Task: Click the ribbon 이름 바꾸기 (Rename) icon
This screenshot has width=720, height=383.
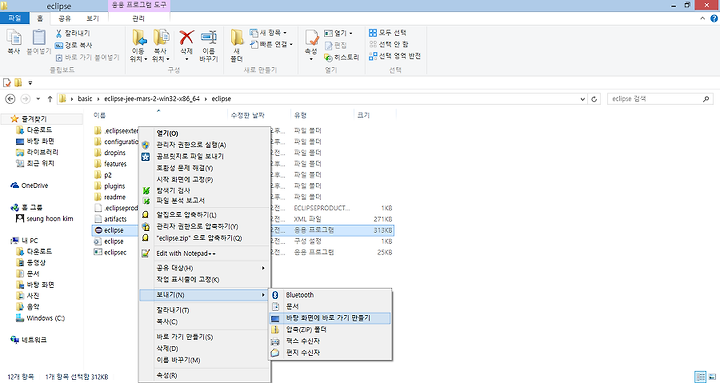Action: [x=208, y=46]
